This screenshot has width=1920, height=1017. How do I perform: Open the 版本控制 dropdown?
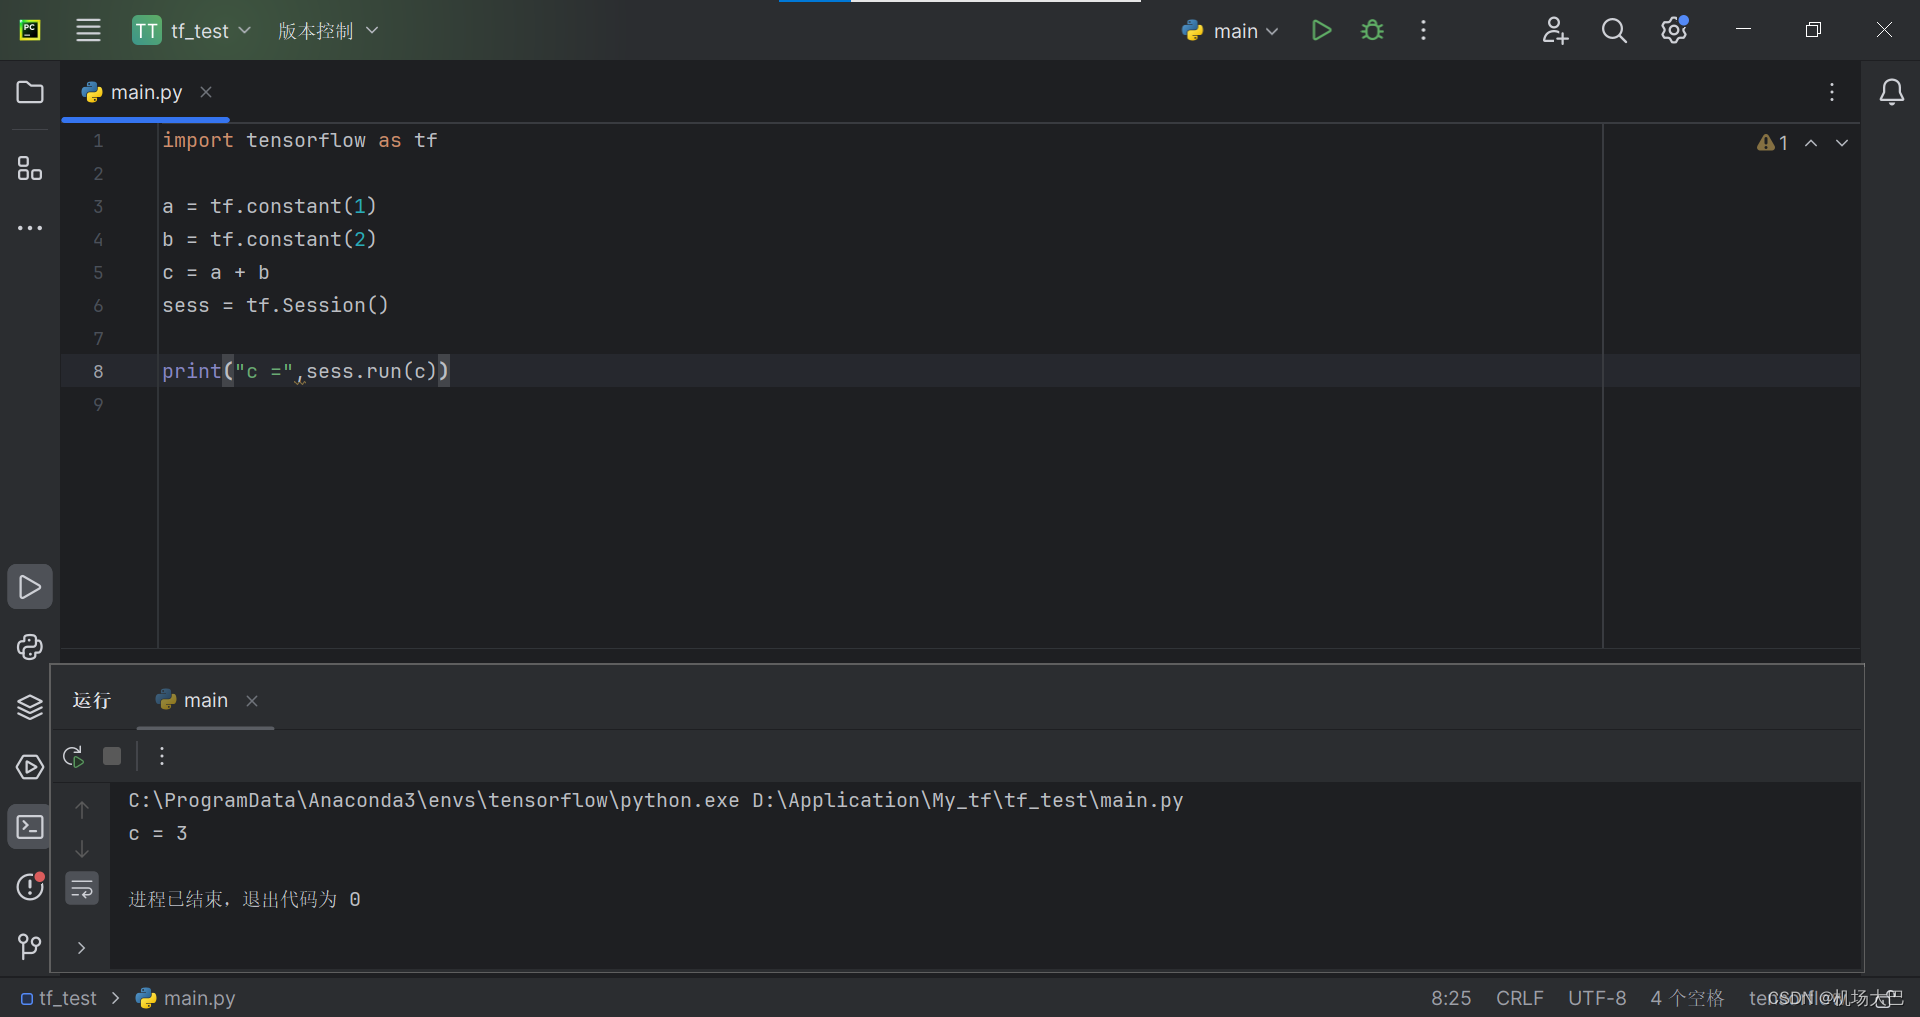click(328, 31)
